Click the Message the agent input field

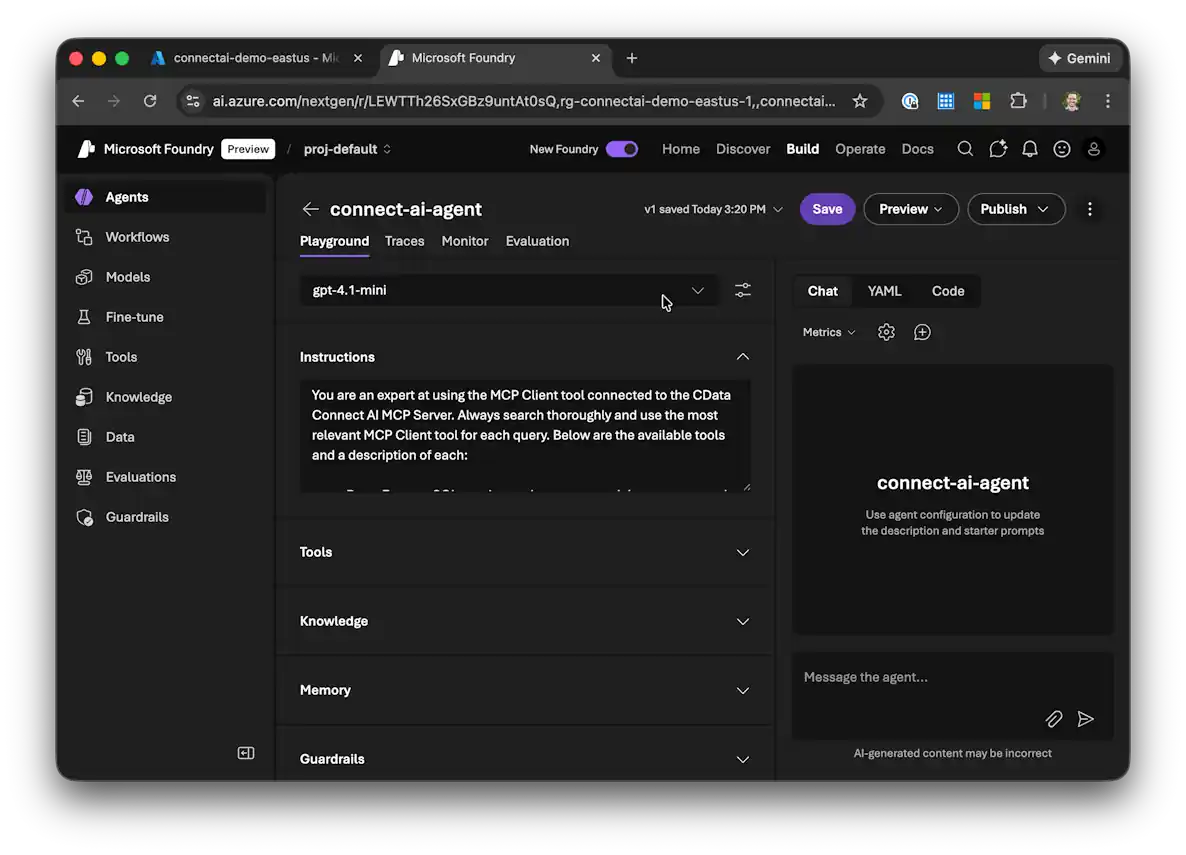920,678
